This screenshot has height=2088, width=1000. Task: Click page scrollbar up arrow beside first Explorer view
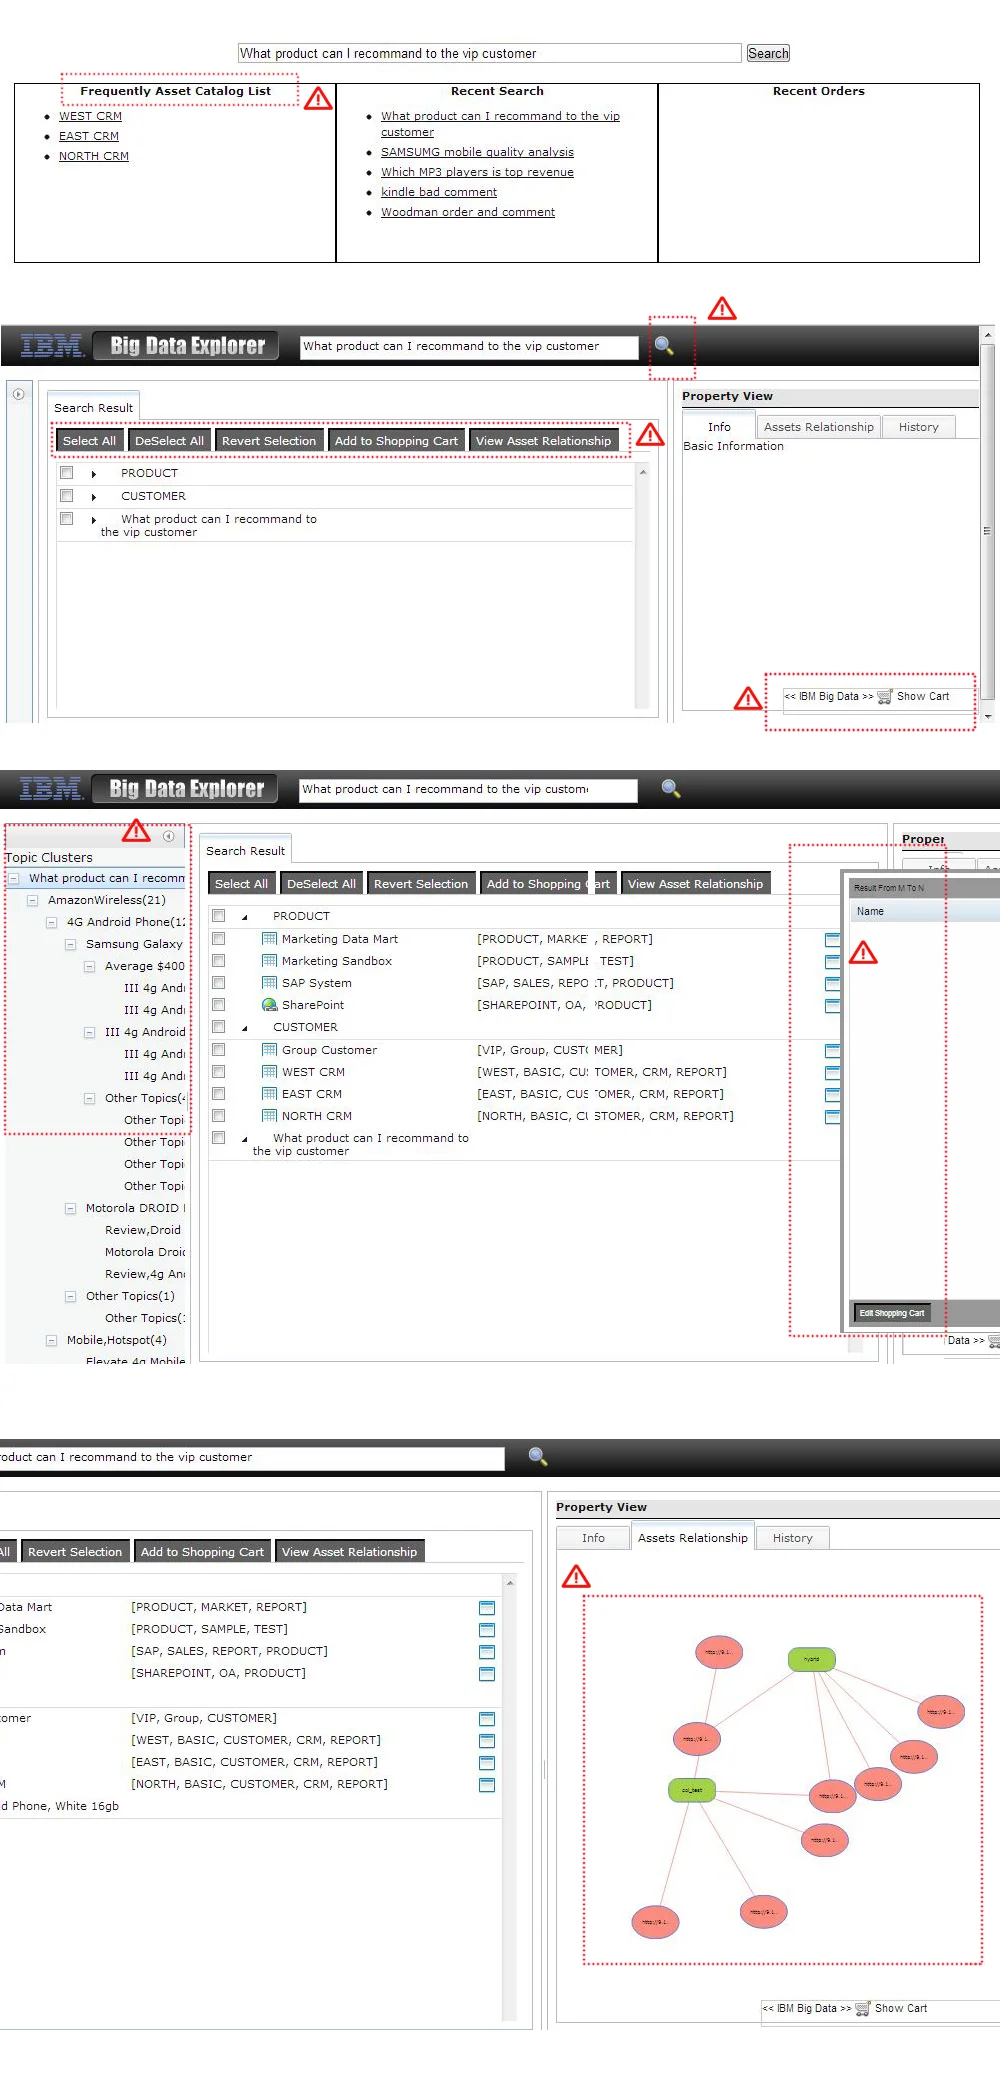click(988, 335)
